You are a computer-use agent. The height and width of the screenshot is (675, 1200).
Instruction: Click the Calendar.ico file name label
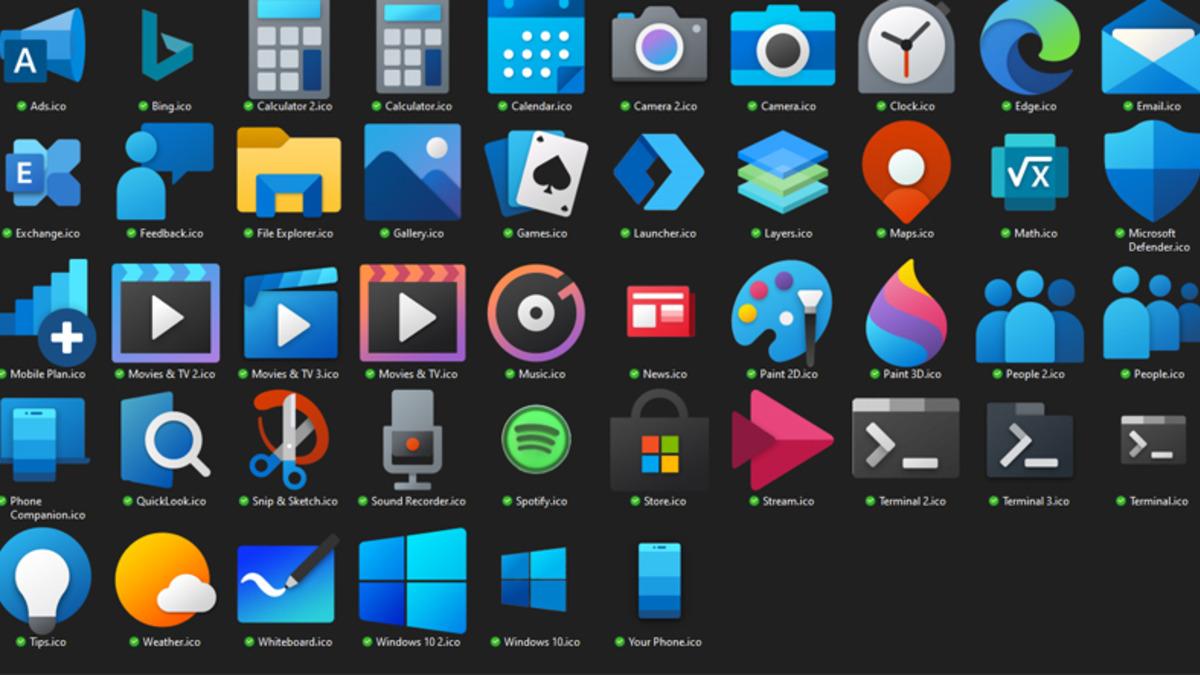[541, 106]
